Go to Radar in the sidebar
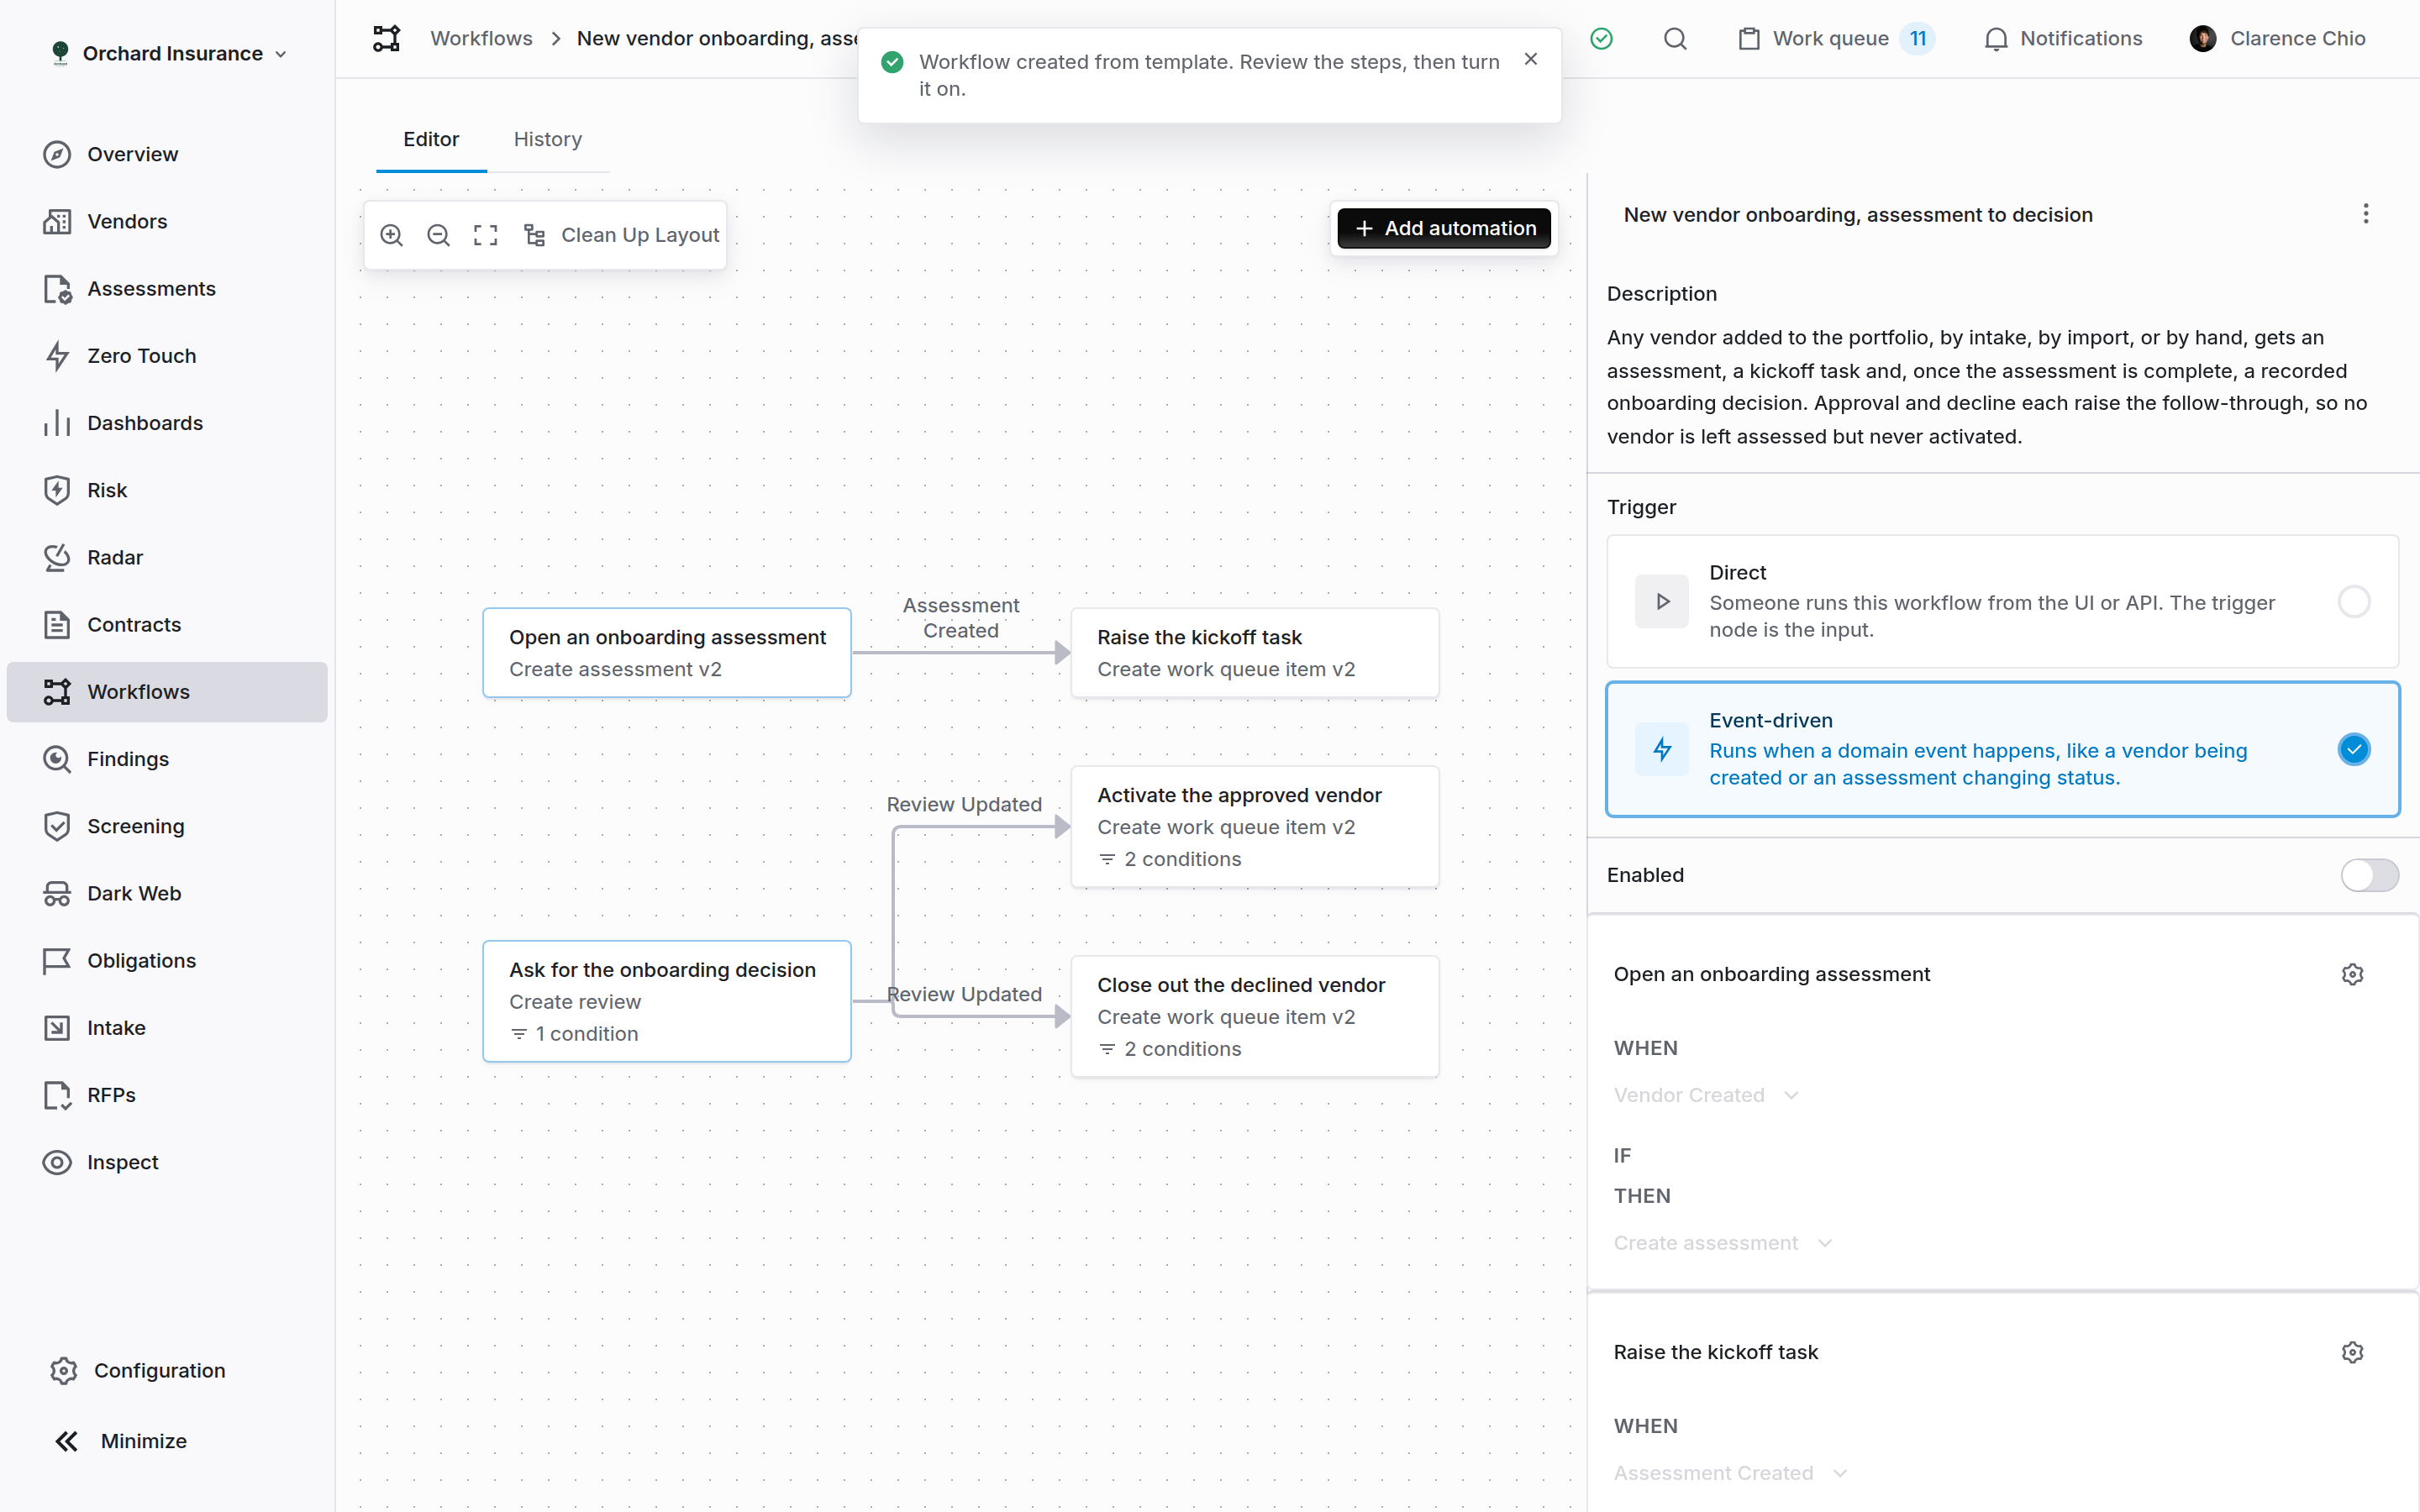The image size is (2420, 1512). click(x=167, y=557)
